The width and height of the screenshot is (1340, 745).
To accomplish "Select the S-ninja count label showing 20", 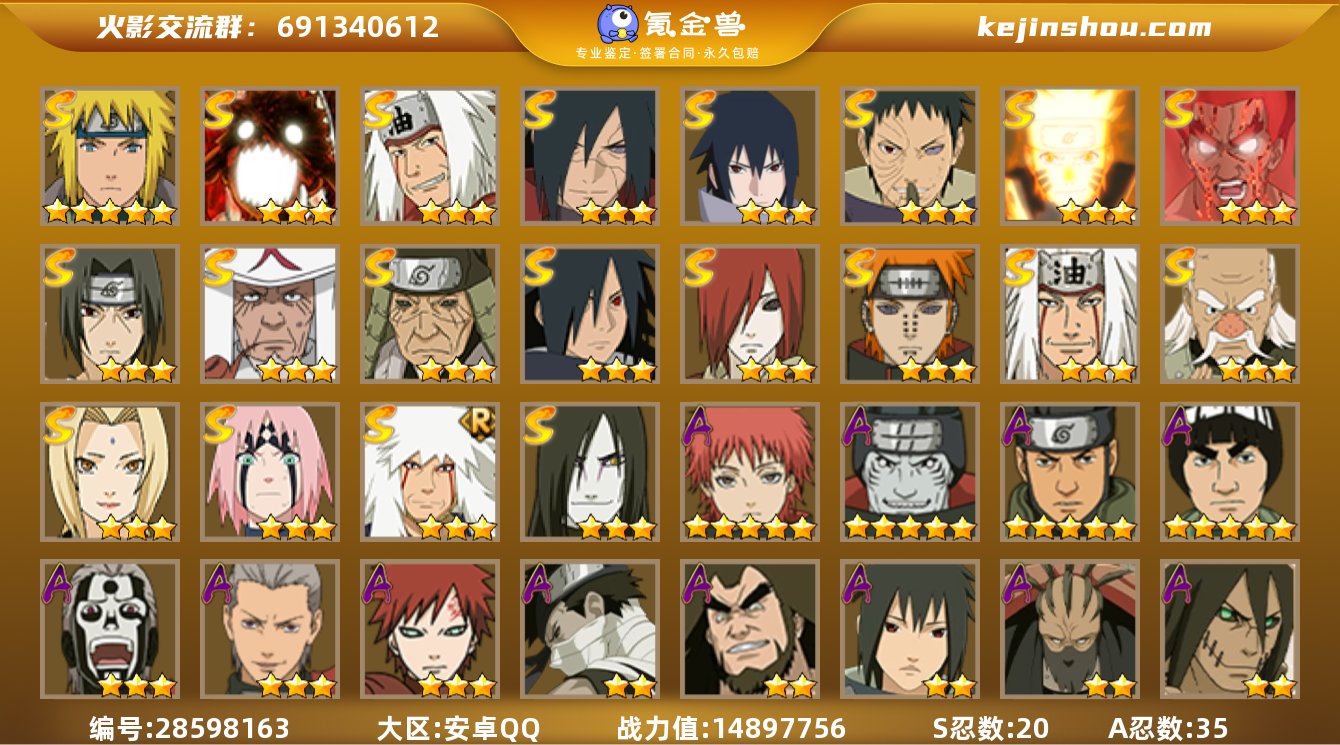I will [991, 728].
